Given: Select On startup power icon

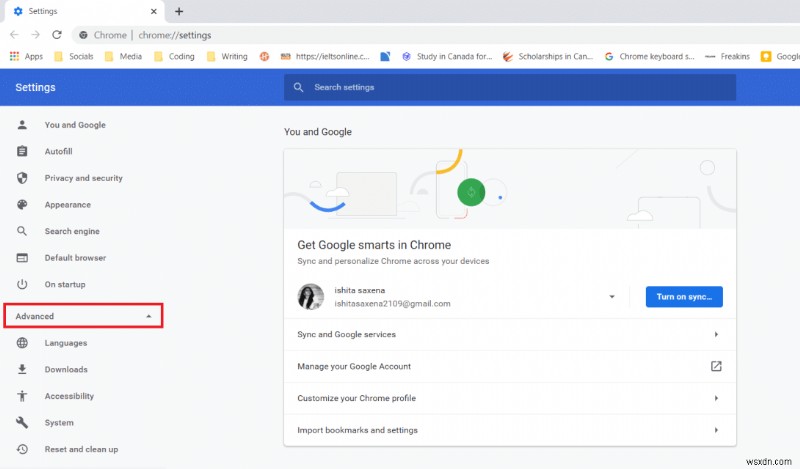Looking at the screenshot, I should coord(22,284).
